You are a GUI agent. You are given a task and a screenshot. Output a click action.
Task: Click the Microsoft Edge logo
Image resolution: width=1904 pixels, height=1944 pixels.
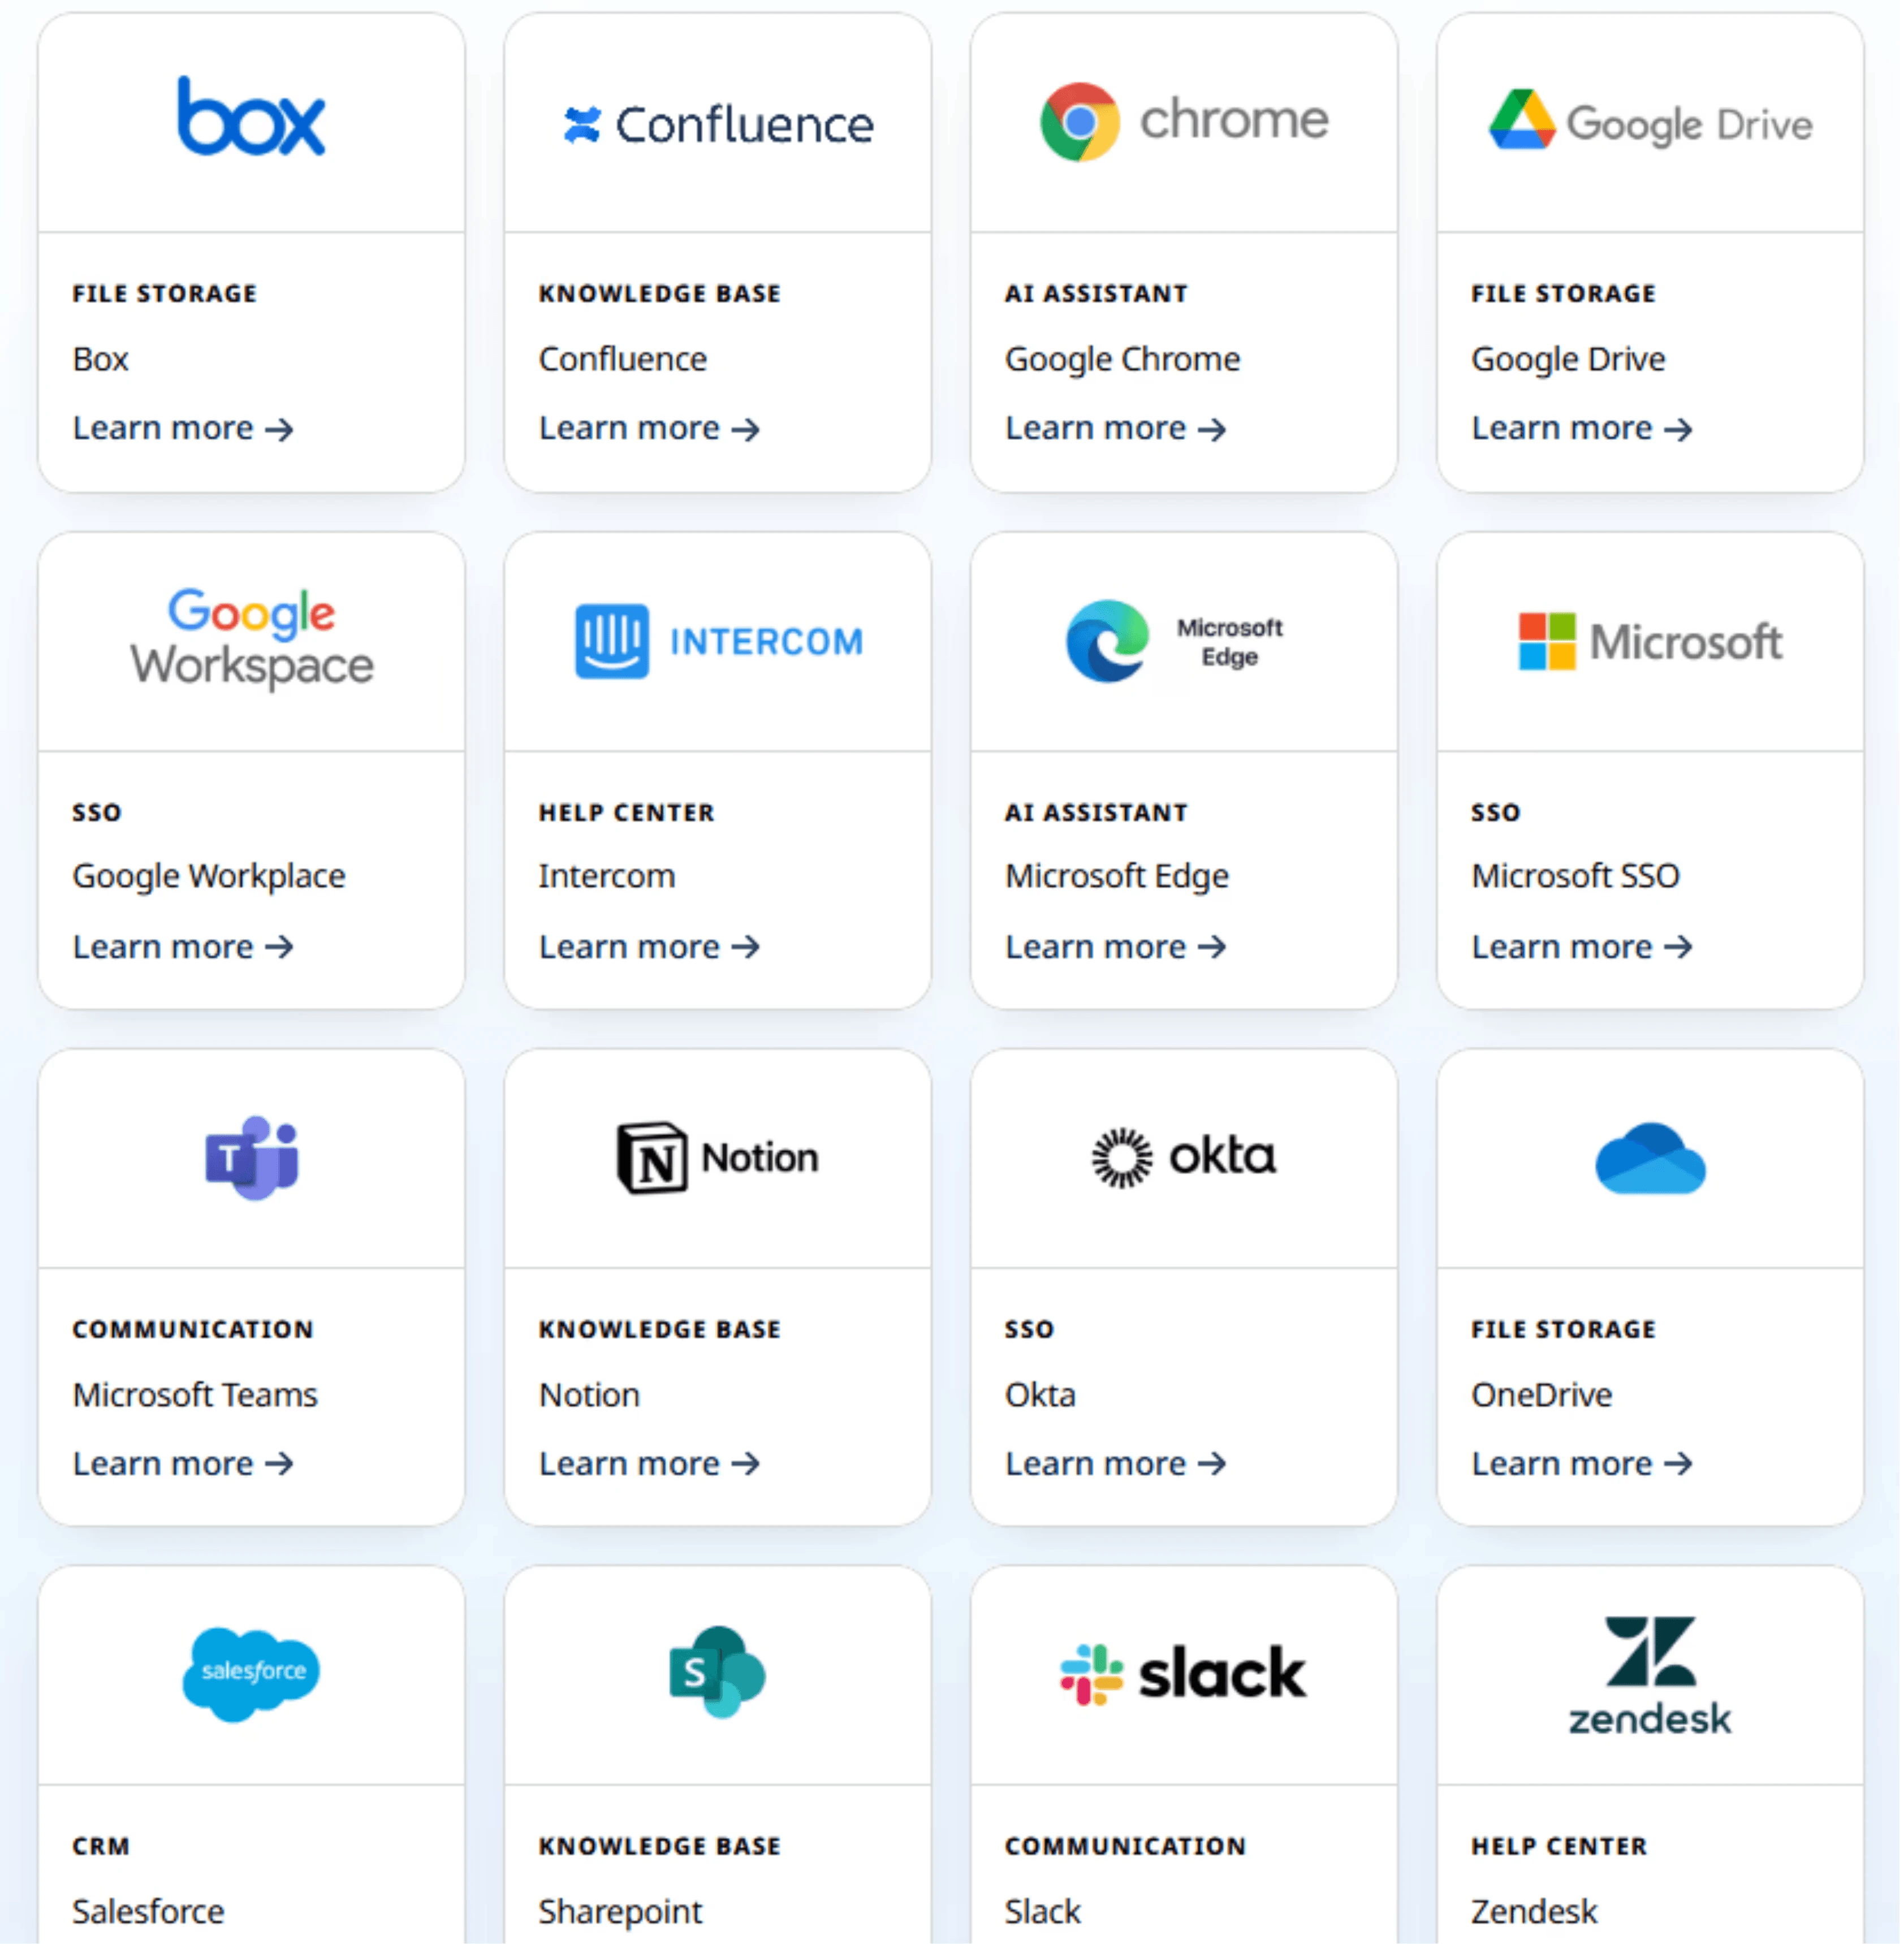click(x=1174, y=641)
